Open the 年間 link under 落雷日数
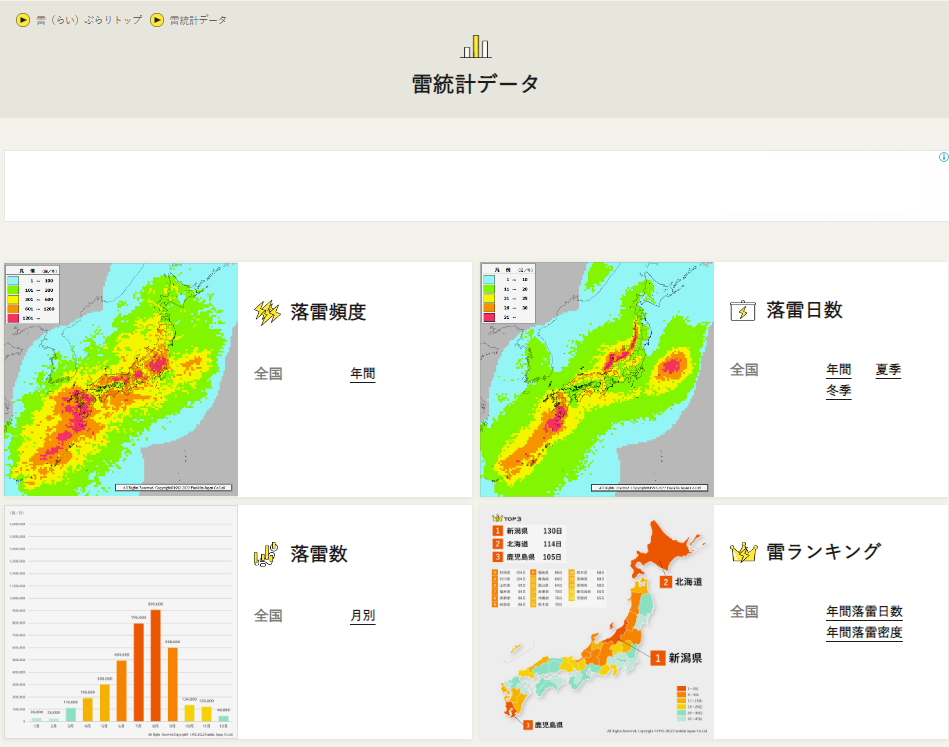Image resolution: width=949 pixels, height=747 pixels. (x=838, y=370)
